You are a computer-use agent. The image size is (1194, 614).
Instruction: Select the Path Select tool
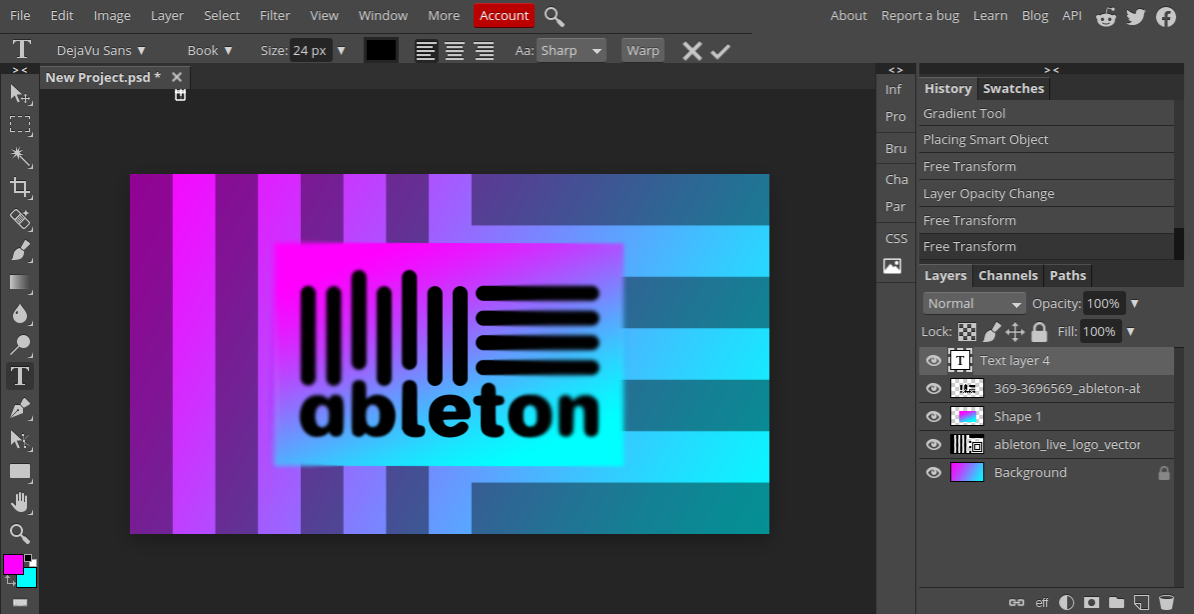click(x=20, y=440)
